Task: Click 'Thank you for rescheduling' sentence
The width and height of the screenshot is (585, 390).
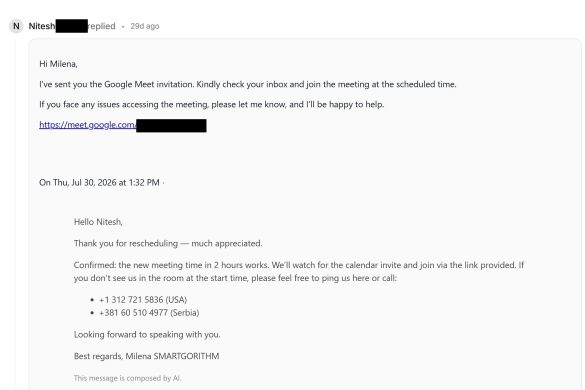Action: (168, 243)
